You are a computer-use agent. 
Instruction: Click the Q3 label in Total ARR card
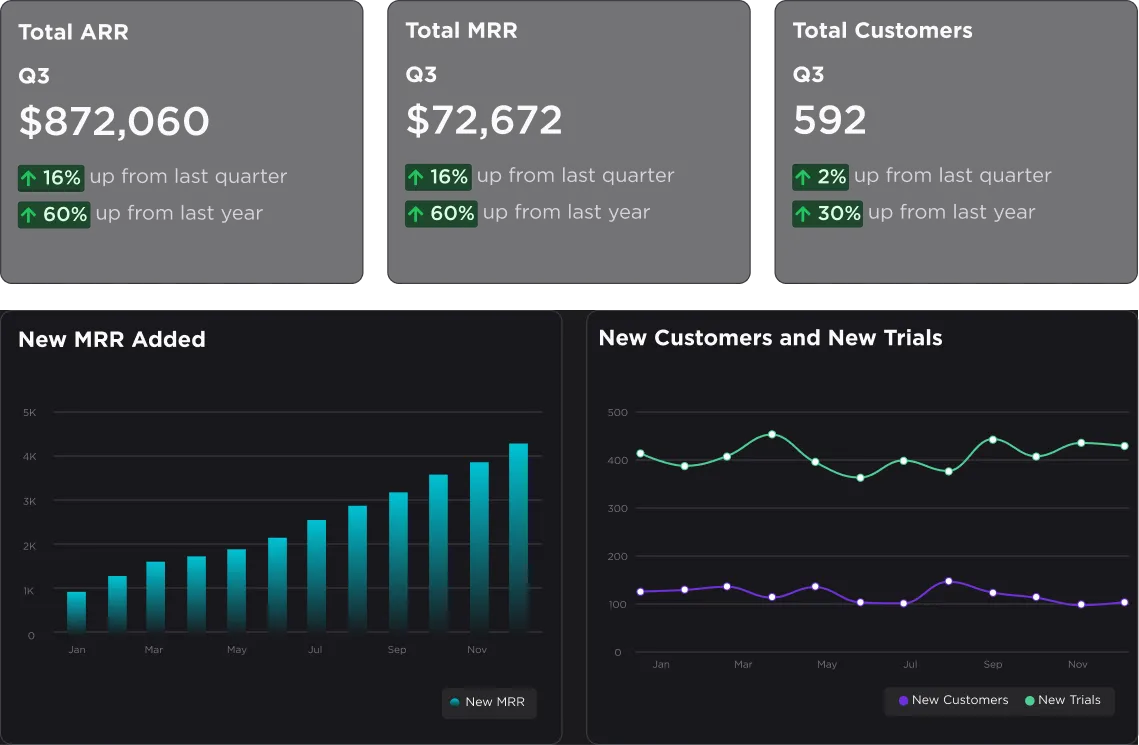tap(34, 76)
